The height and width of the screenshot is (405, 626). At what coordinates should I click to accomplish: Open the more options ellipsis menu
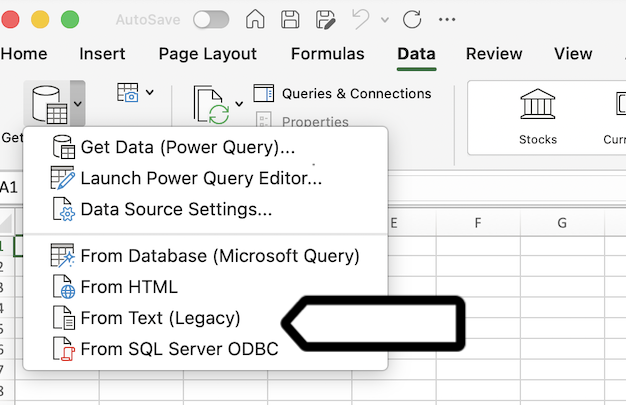(x=447, y=20)
